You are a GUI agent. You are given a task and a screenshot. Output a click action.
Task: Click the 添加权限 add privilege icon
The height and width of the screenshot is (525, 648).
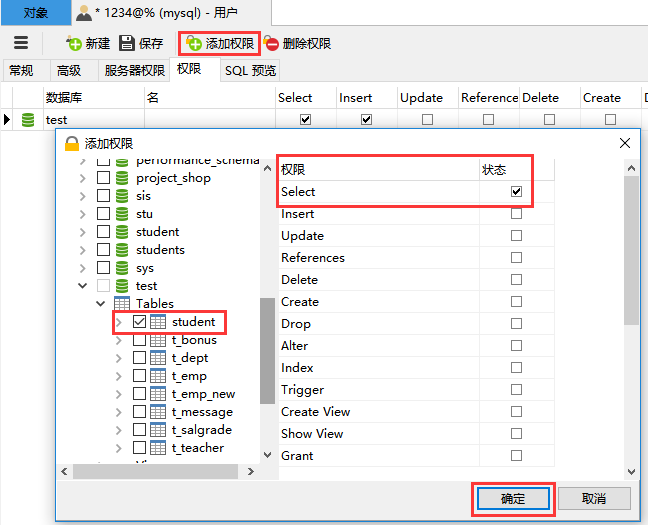click(193, 43)
